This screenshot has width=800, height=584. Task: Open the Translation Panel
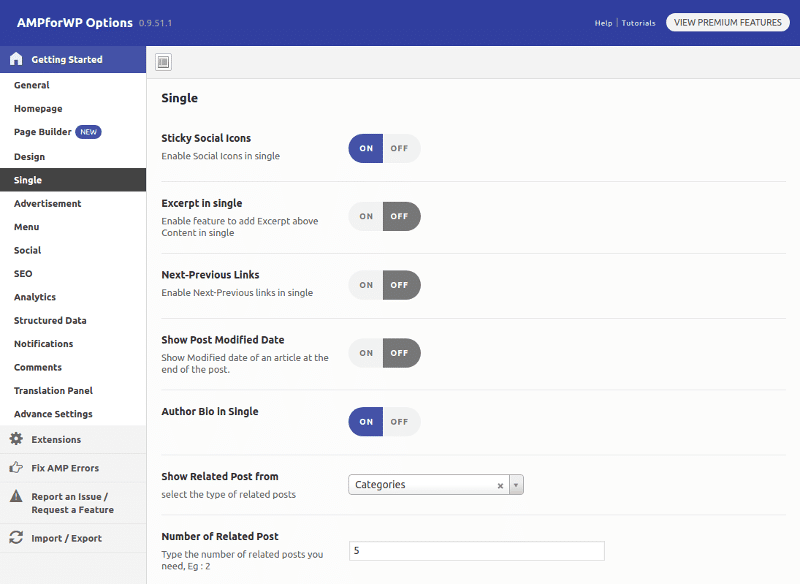73,391
